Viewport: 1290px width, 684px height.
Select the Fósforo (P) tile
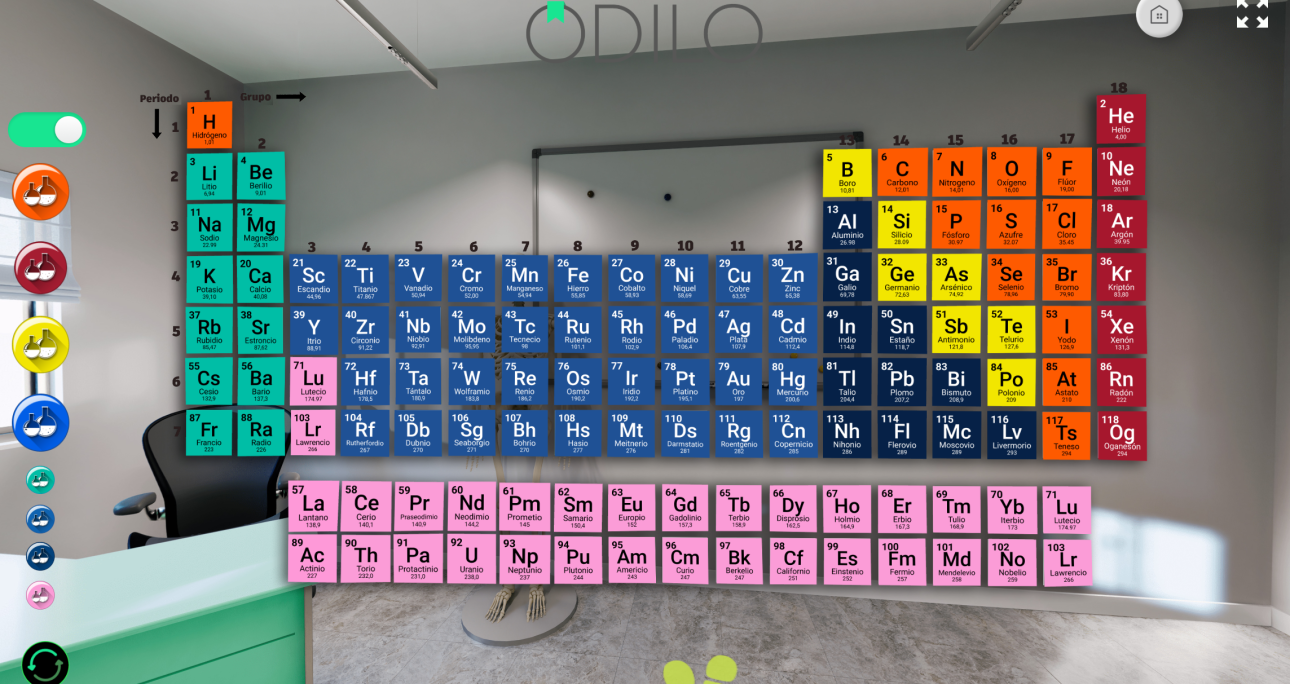[957, 225]
